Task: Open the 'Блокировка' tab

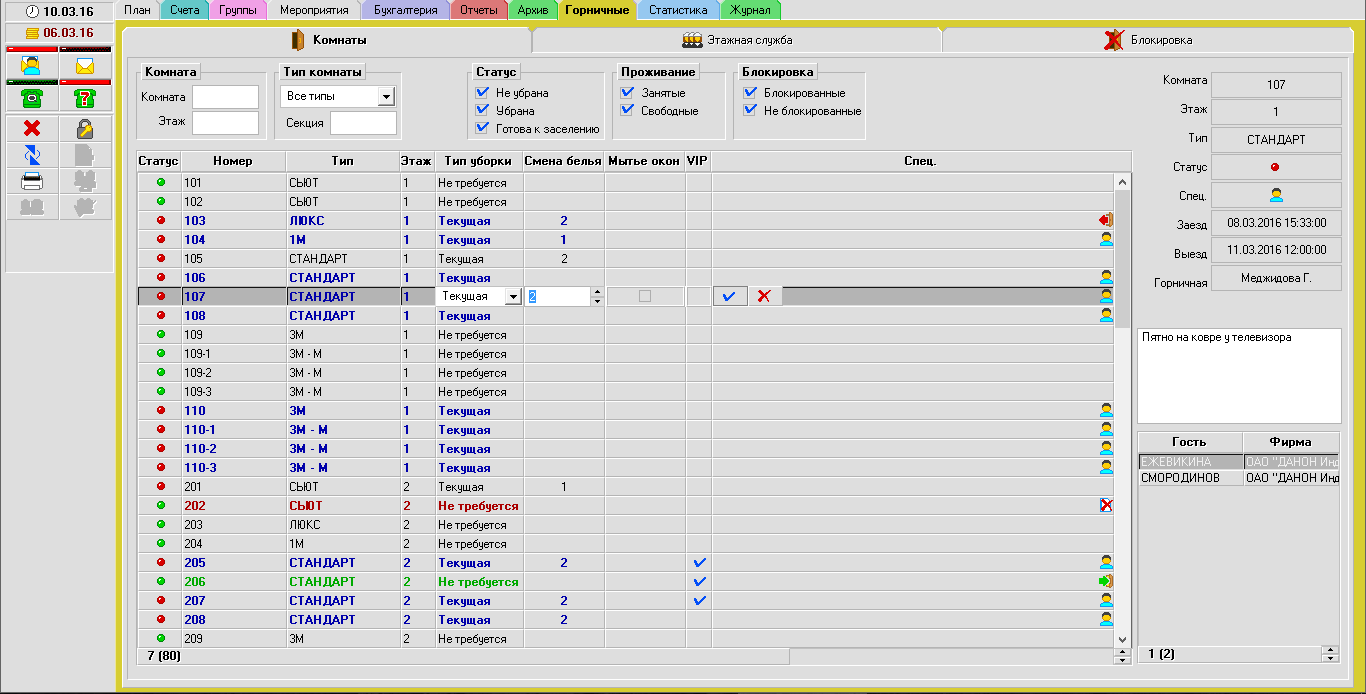Action: click(1148, 40)
